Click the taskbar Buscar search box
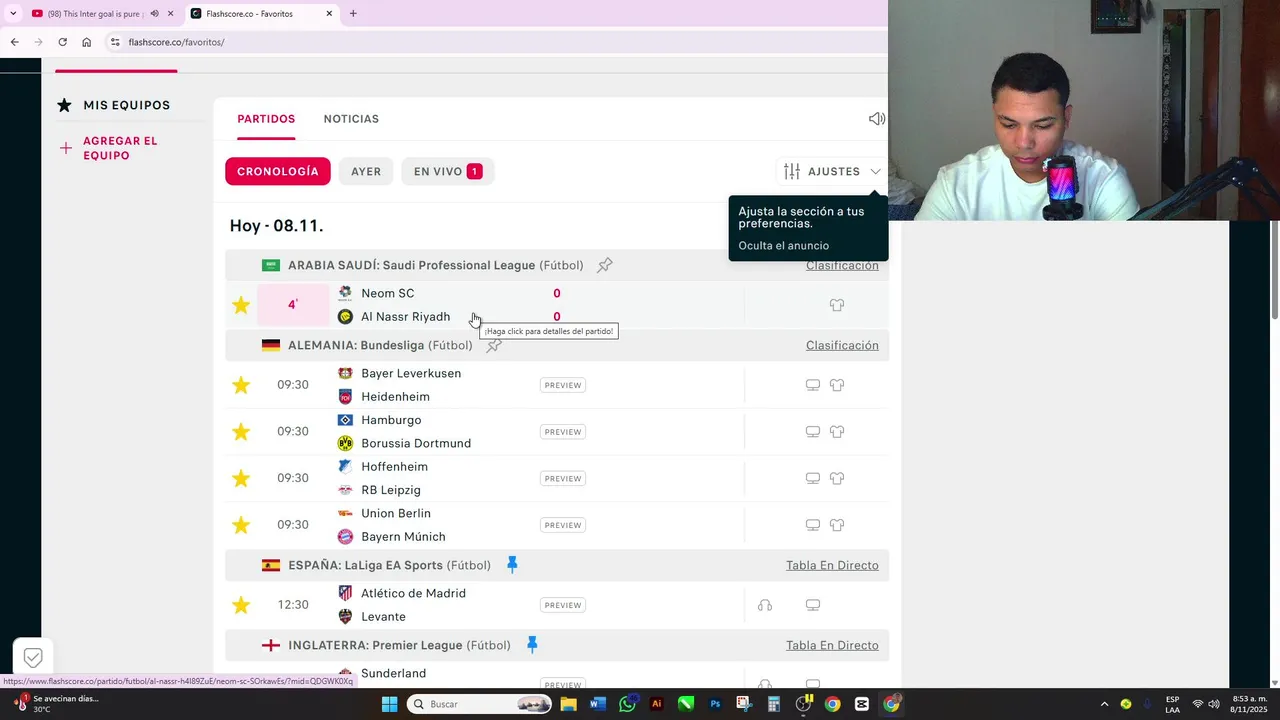The height and width of the screenshot is (720, 1280). 480,704
